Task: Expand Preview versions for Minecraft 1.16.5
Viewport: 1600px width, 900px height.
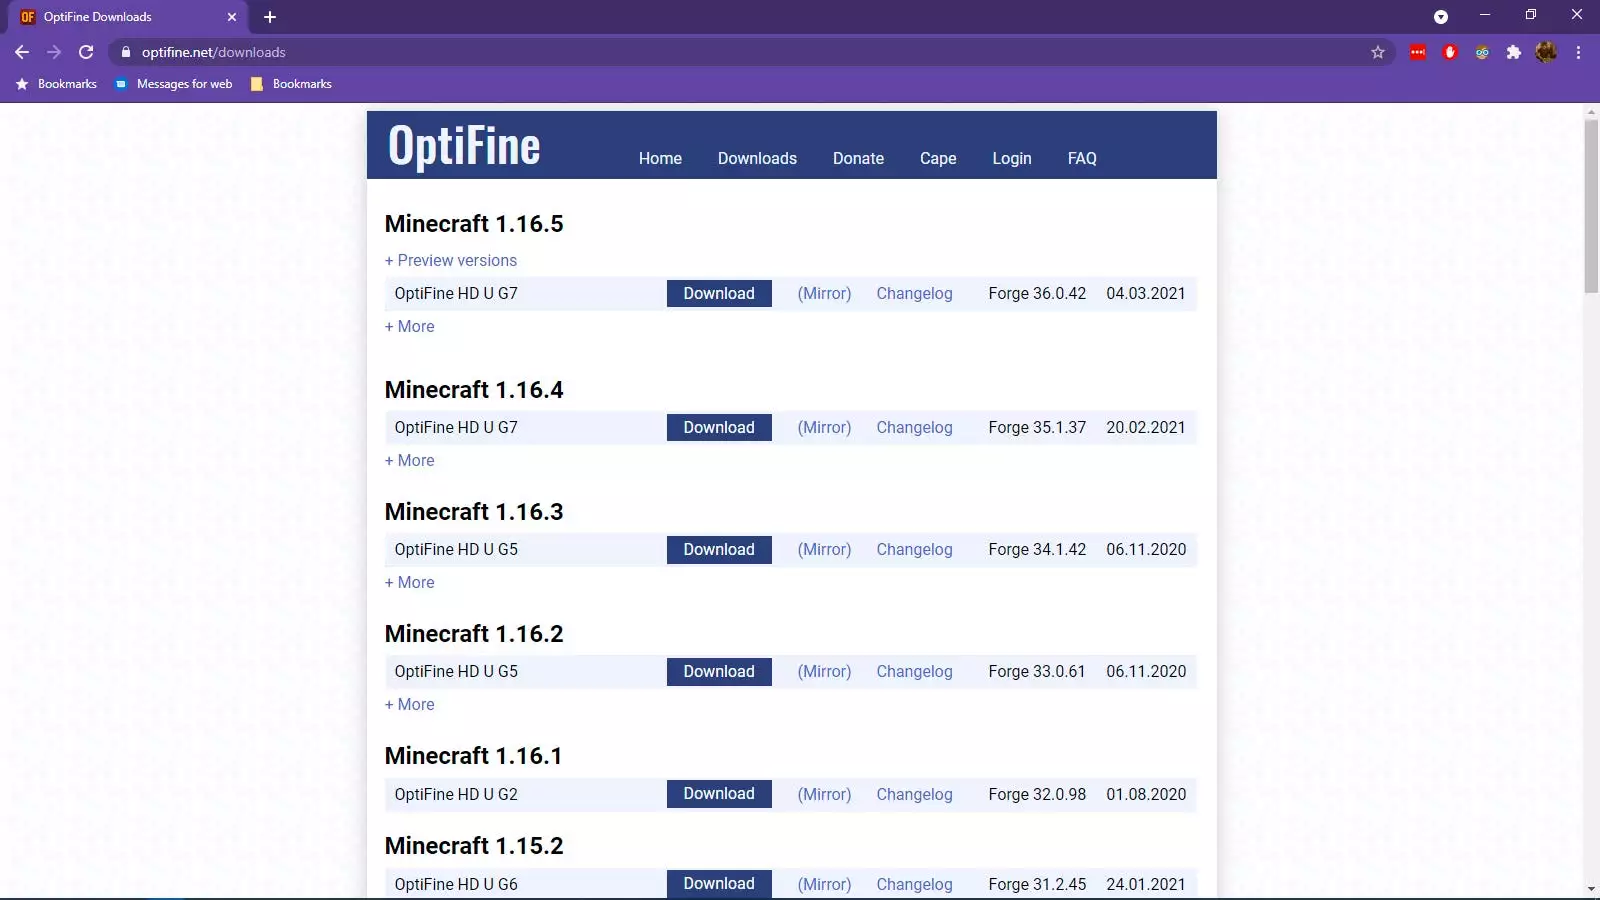Action: click(451, 260)
